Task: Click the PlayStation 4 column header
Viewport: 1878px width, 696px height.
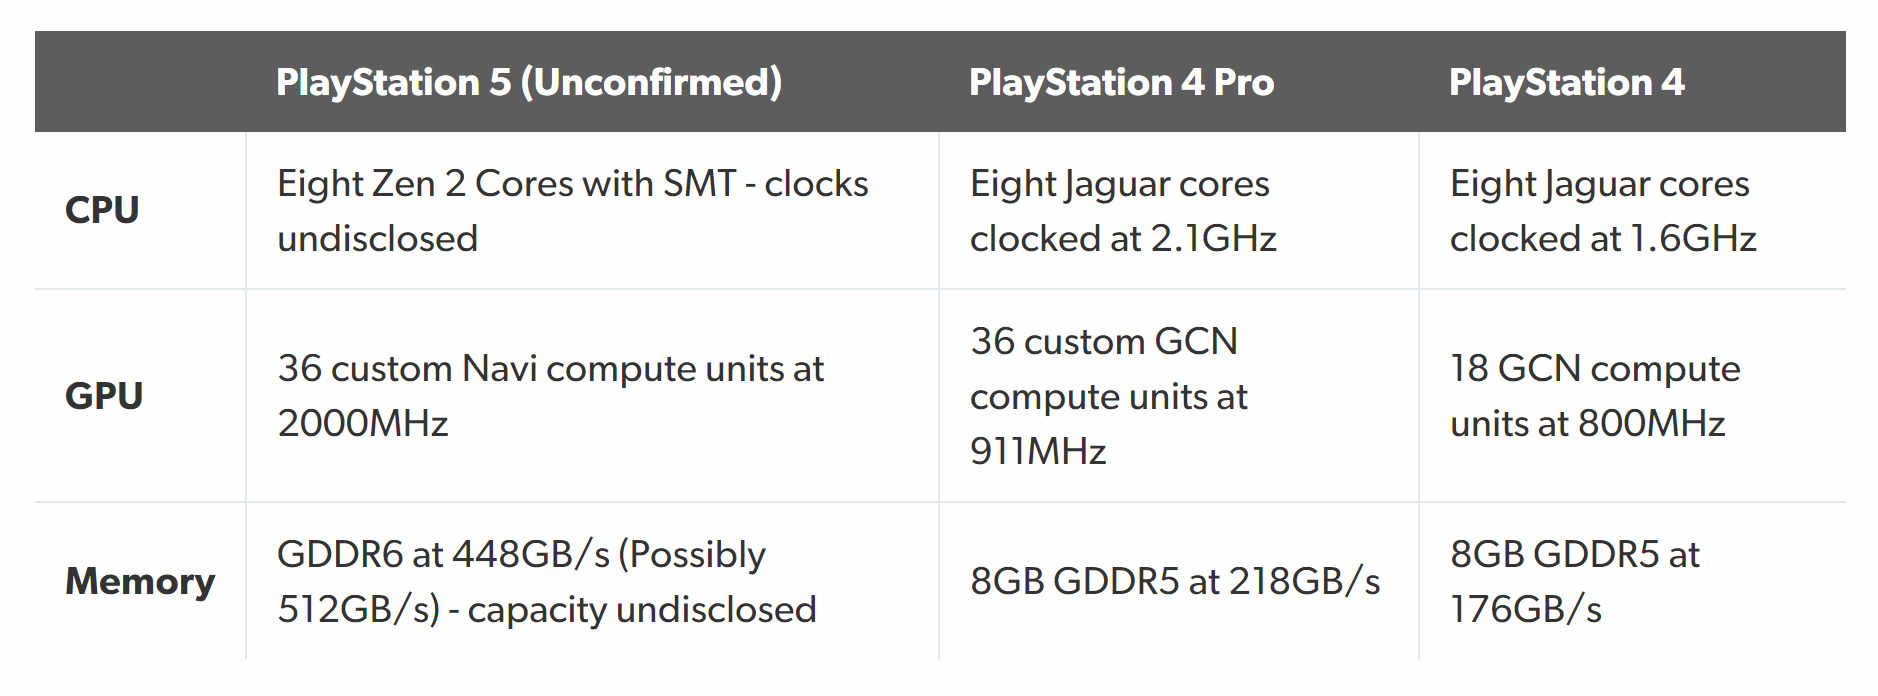Action: (1566, 82)
